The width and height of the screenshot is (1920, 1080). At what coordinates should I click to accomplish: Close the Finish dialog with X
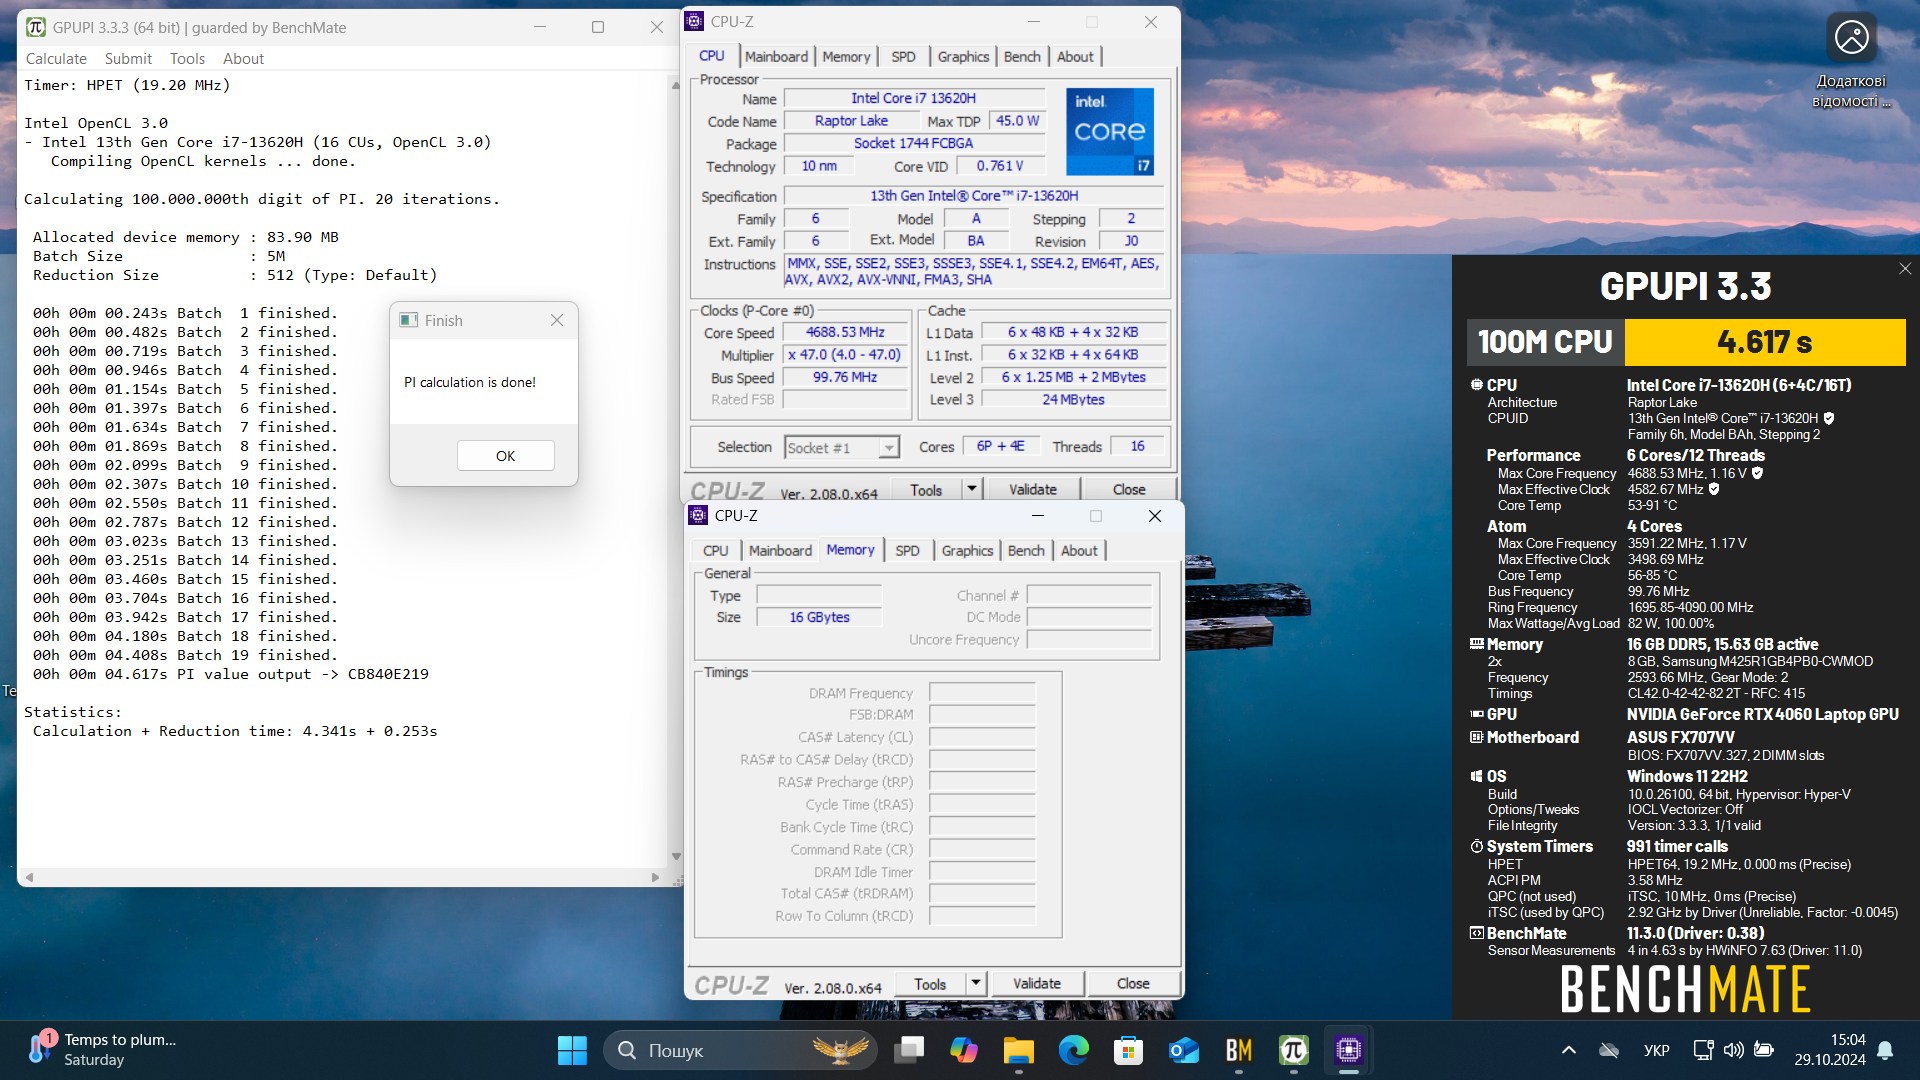557,320
